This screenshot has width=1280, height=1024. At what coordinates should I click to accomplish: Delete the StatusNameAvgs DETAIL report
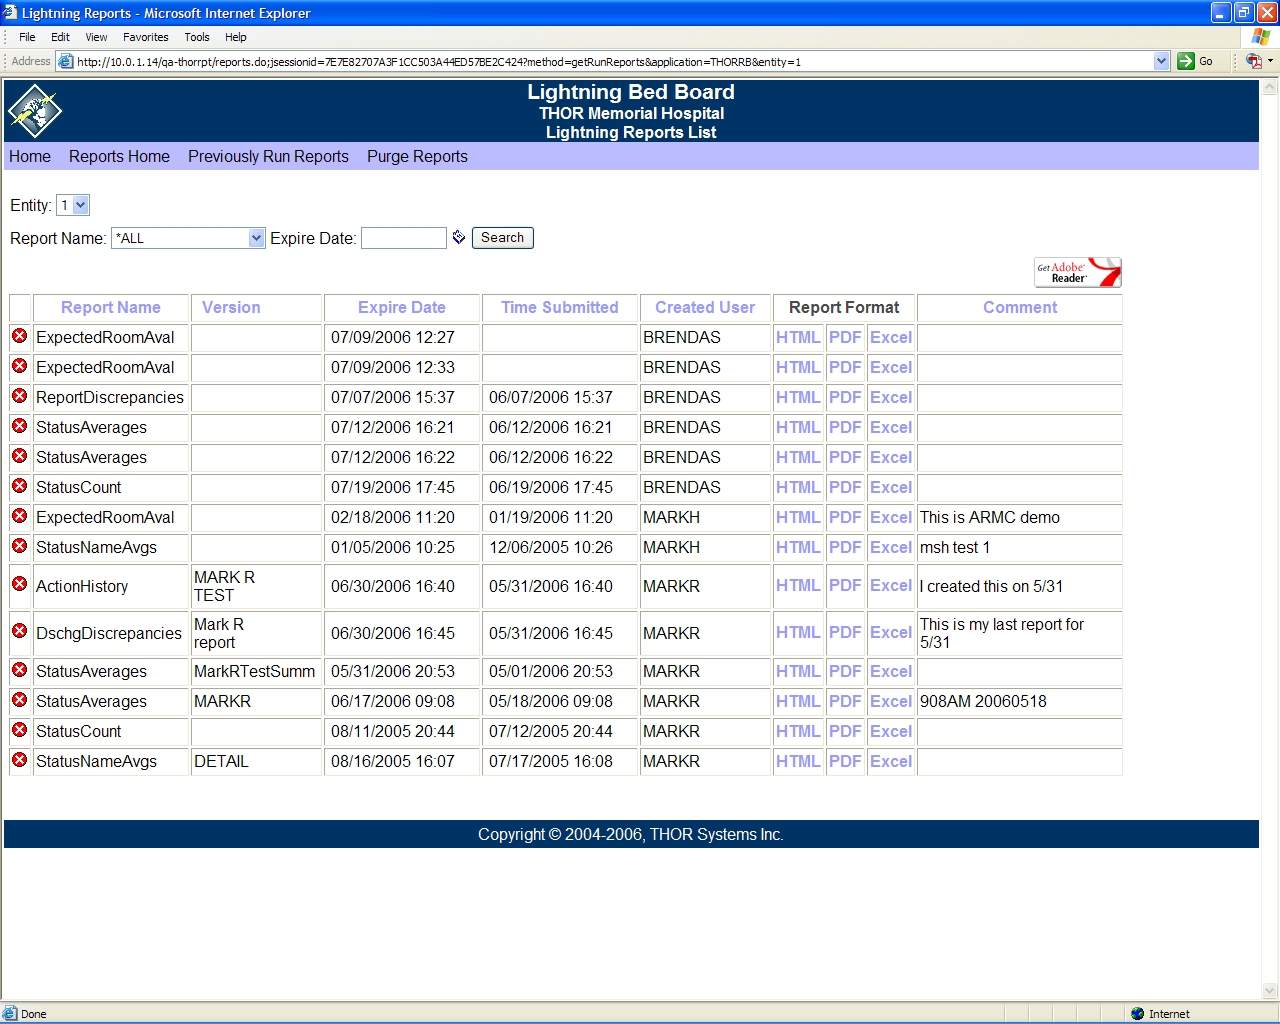[19, 760]
